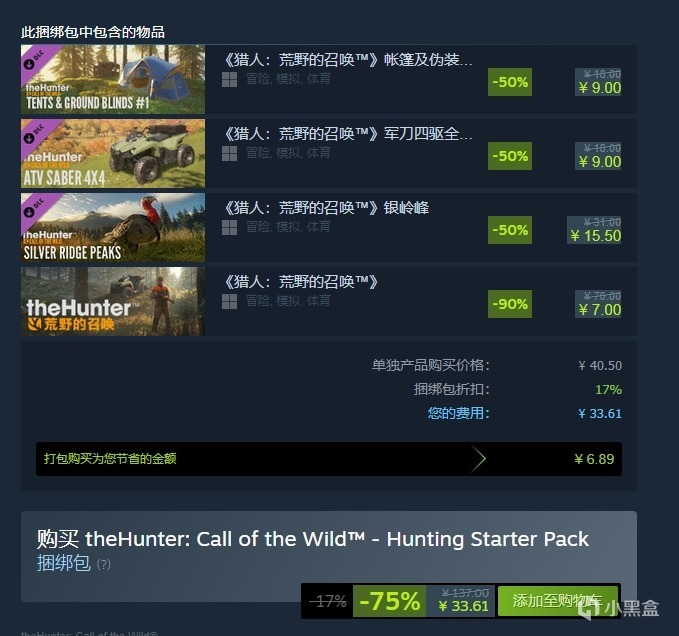Click the -75% bundle discount badge
Viewport: 679px width, 636px height.
(x=389, y=601)
